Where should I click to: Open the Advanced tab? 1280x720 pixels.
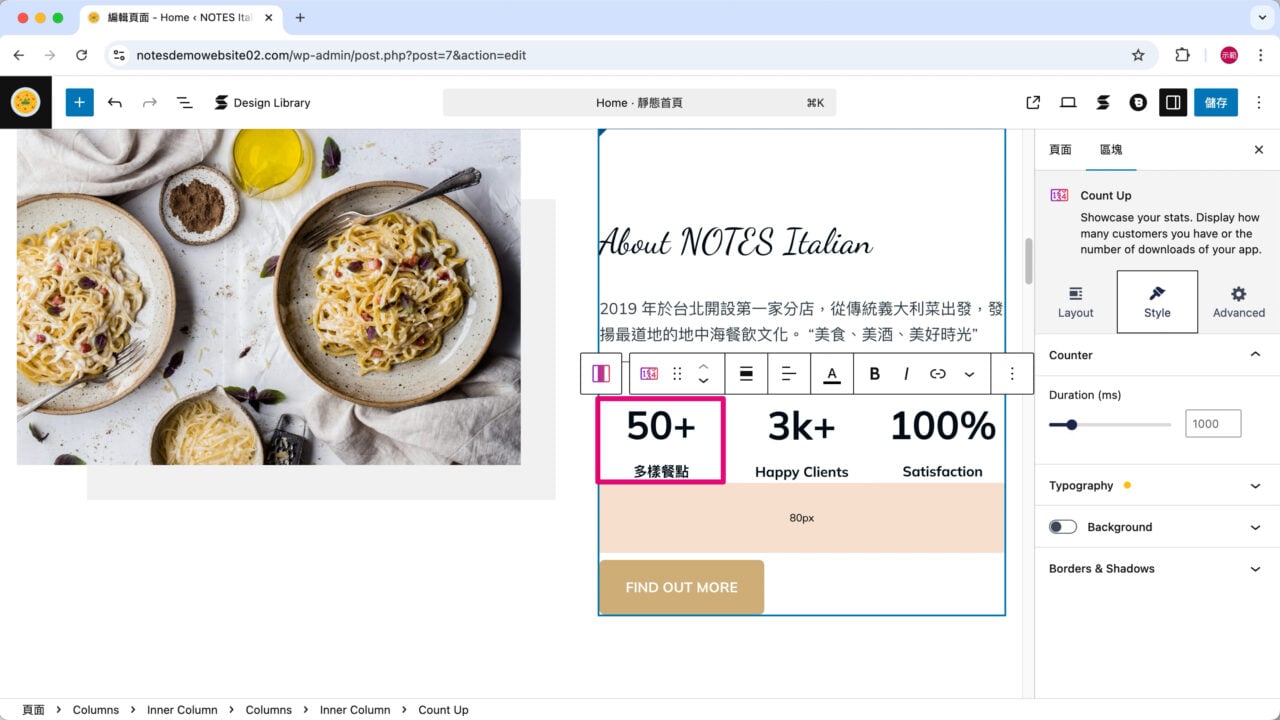pos(1238,301)
